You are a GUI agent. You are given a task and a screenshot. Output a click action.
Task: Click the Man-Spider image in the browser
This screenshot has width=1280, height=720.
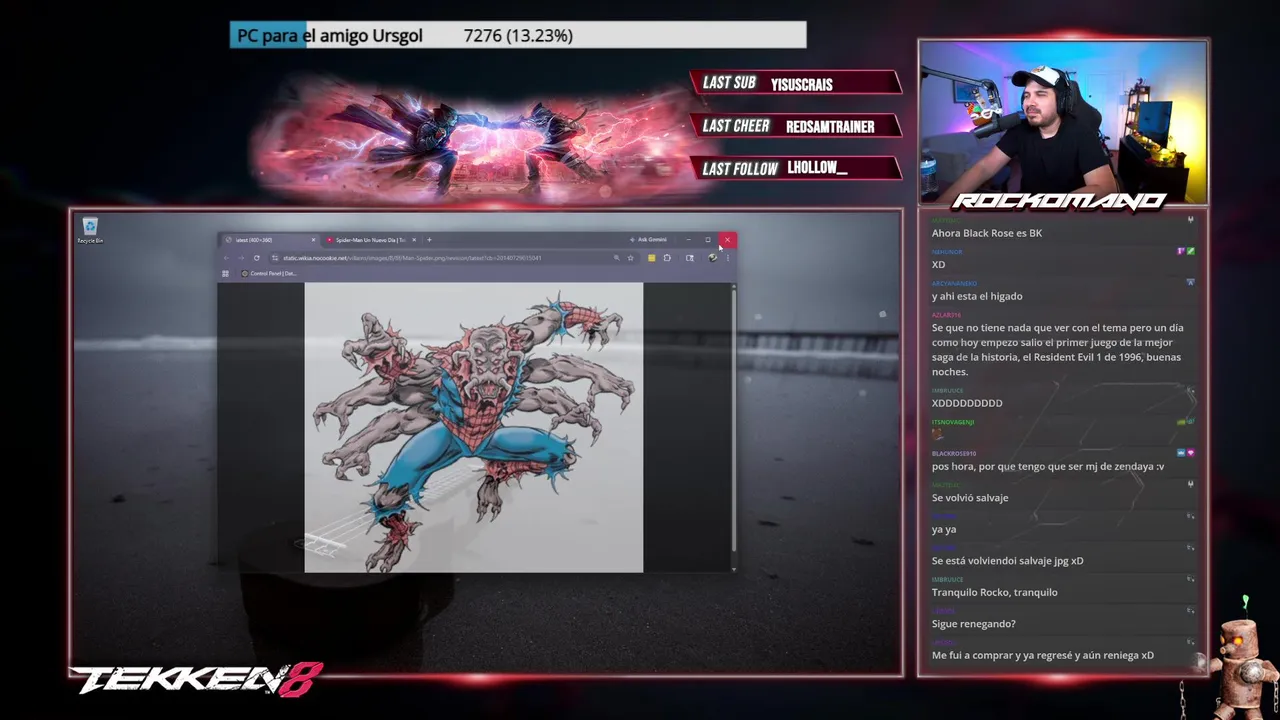pyautogui.click(x=474, y=427)
